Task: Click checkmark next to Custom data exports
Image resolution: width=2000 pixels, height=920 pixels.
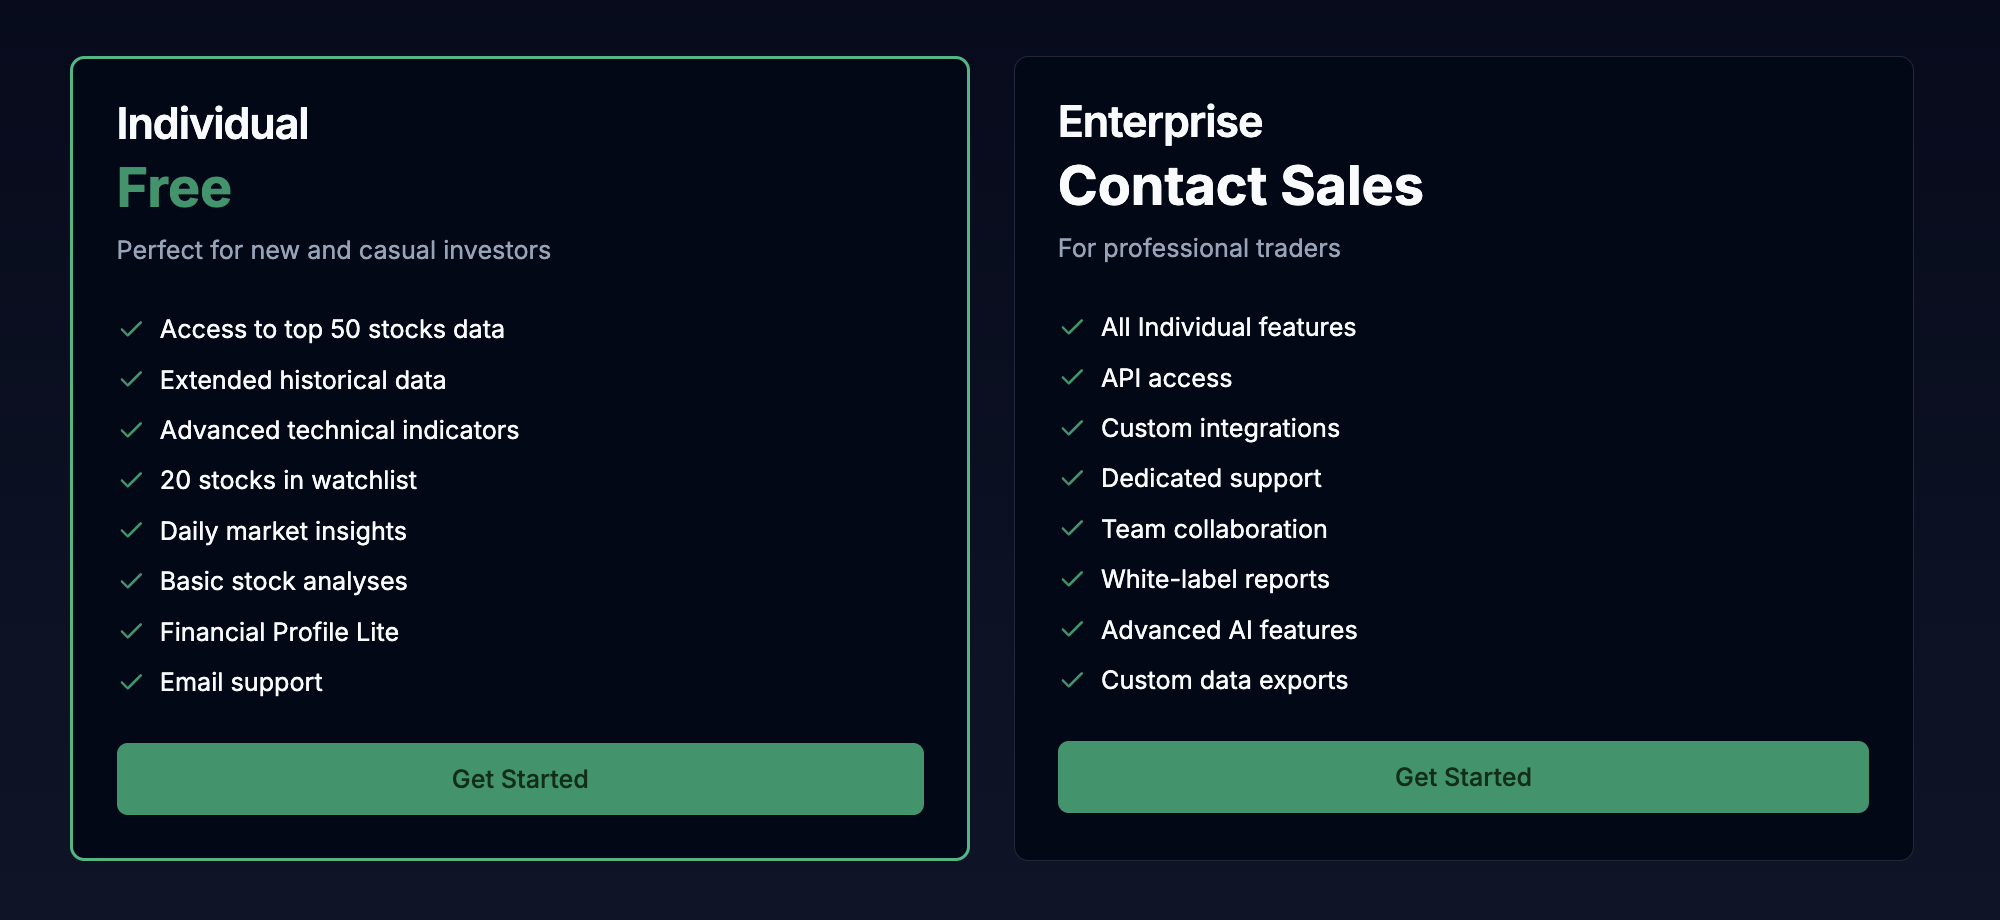Action: (1072, 680)
